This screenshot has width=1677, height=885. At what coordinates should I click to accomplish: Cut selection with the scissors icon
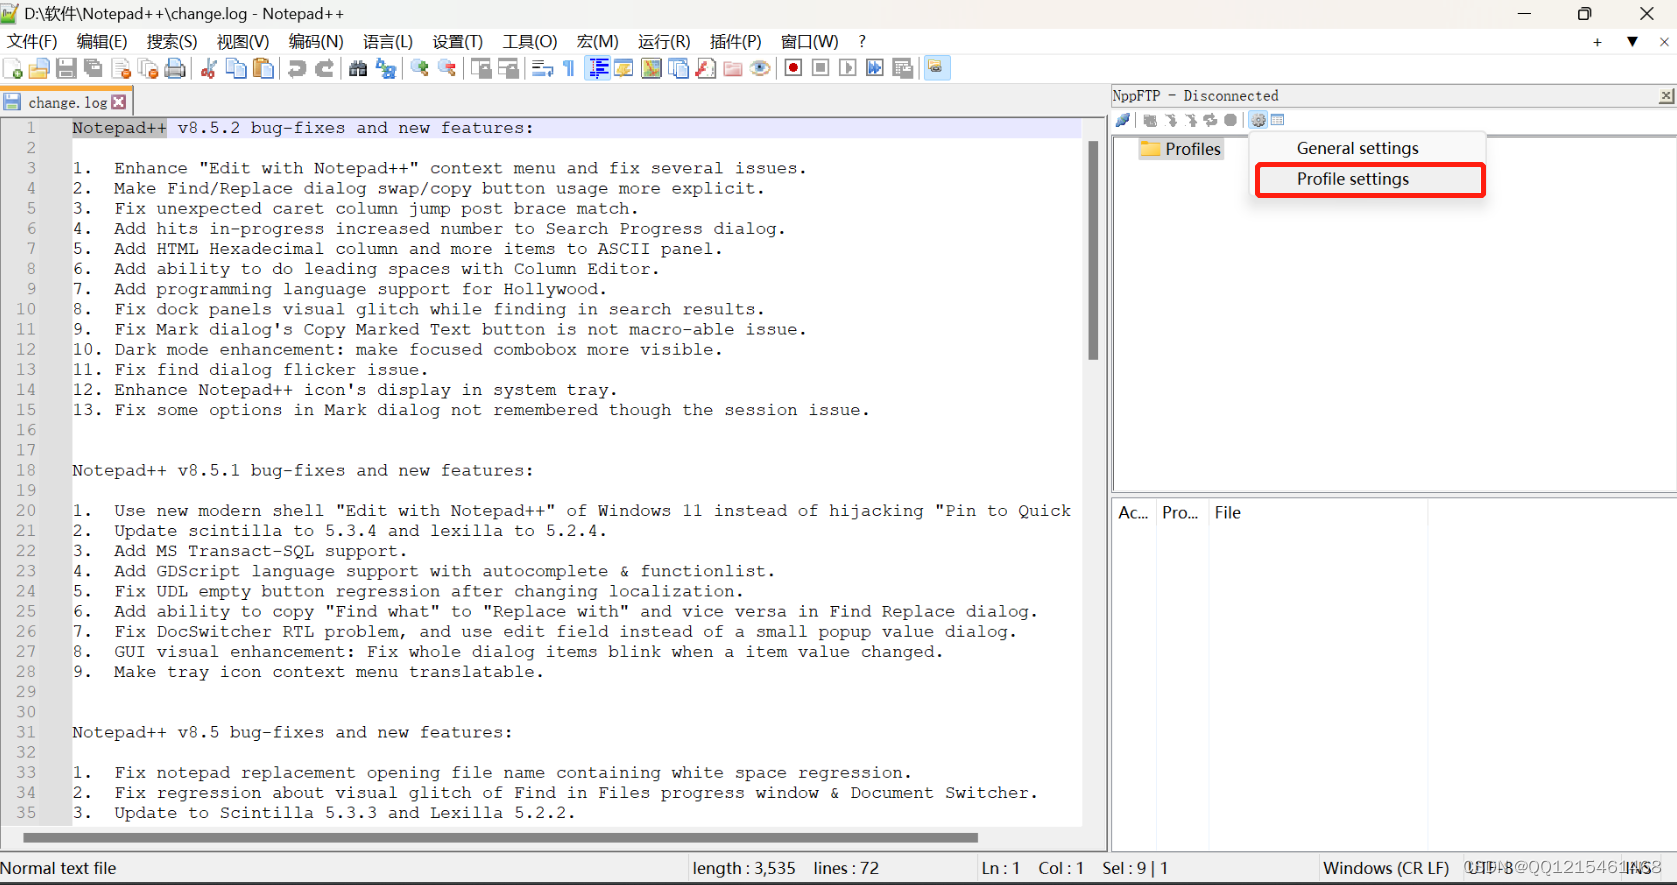click(209, 68)
